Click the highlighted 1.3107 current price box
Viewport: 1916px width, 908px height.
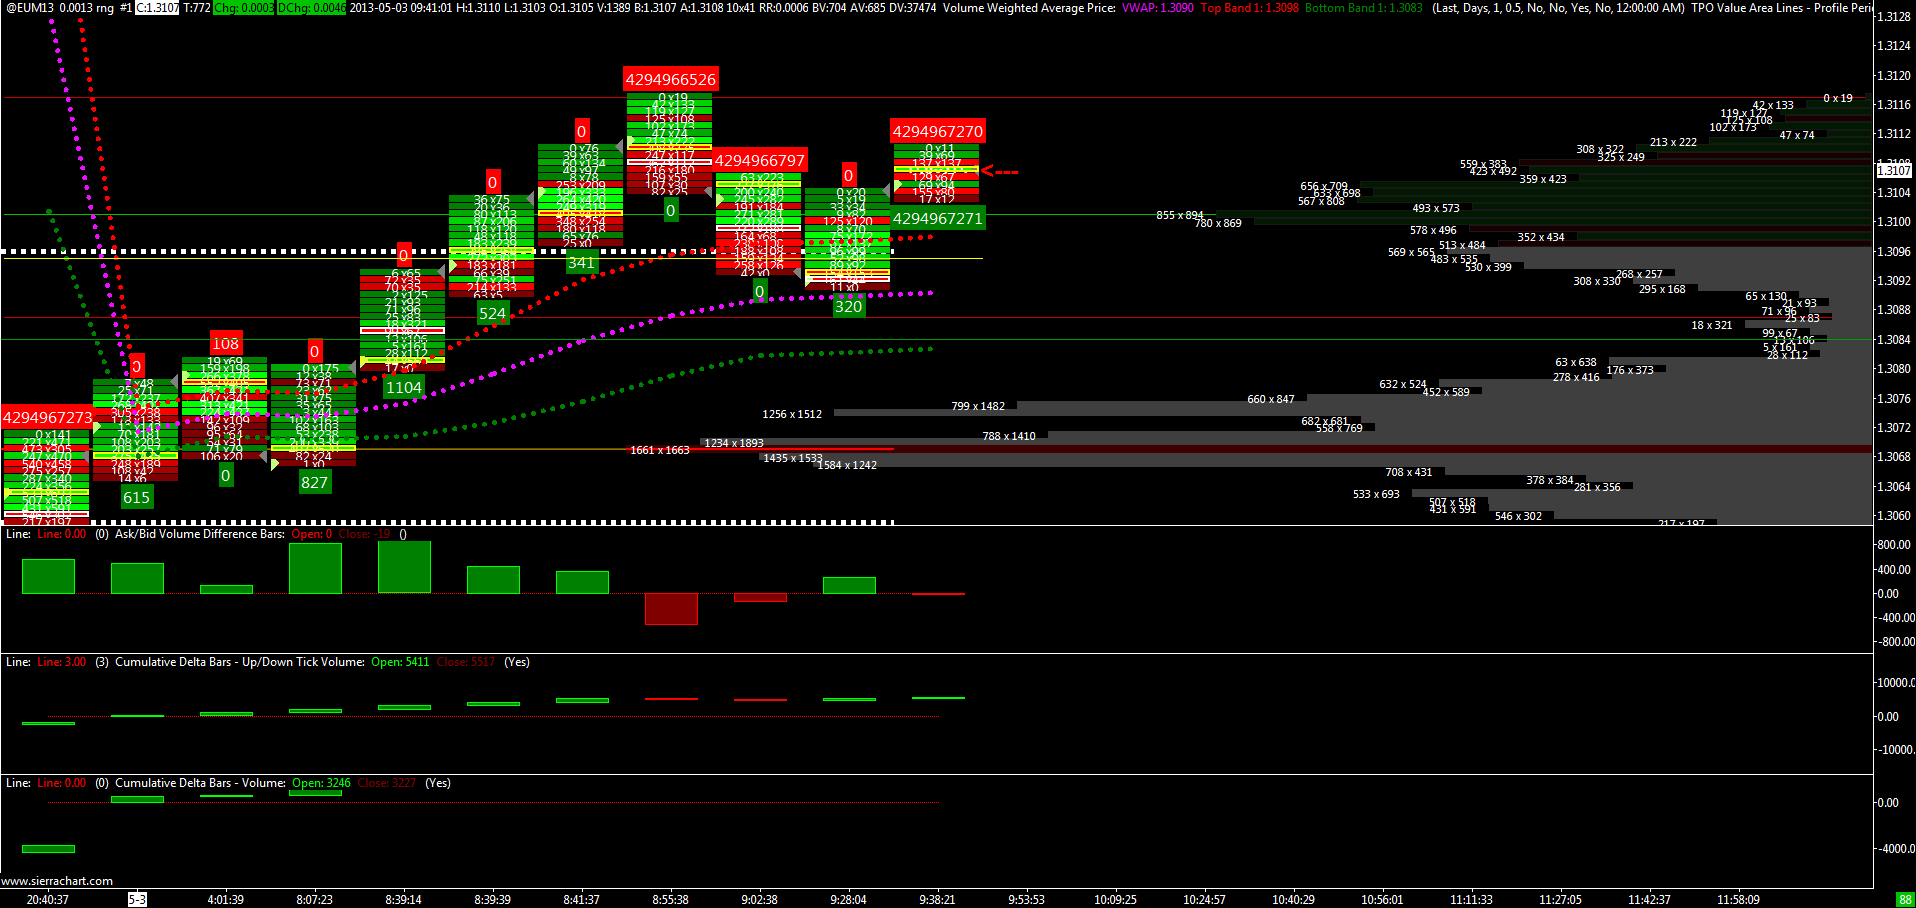[1894, 170]
